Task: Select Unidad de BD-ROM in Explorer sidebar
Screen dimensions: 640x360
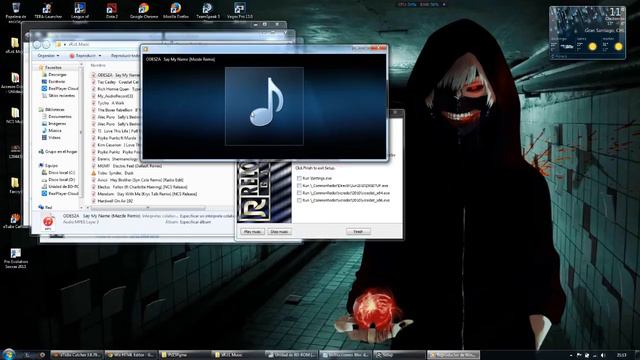Action: pyautogui.click(x=60, y=187)
